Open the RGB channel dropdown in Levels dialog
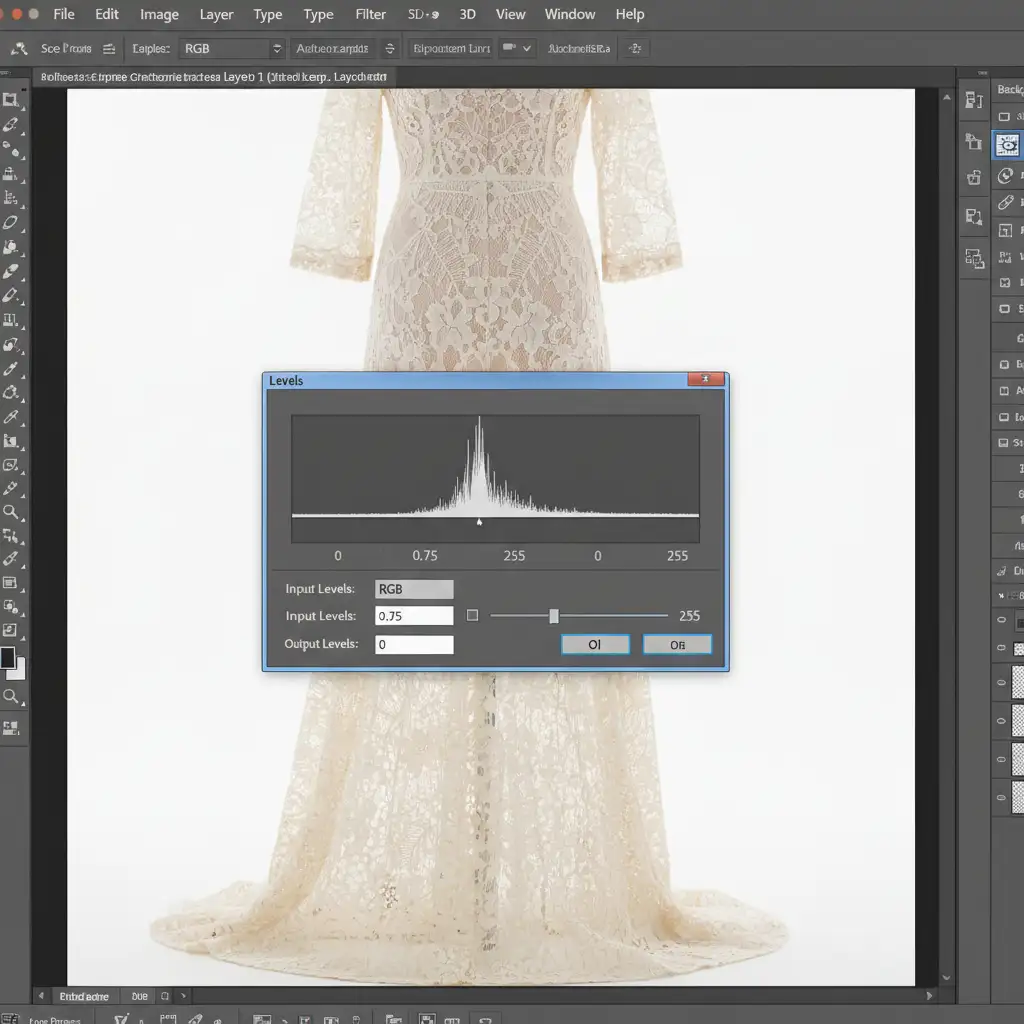This screenshot has width=1024, height=1024. point(414,589)
